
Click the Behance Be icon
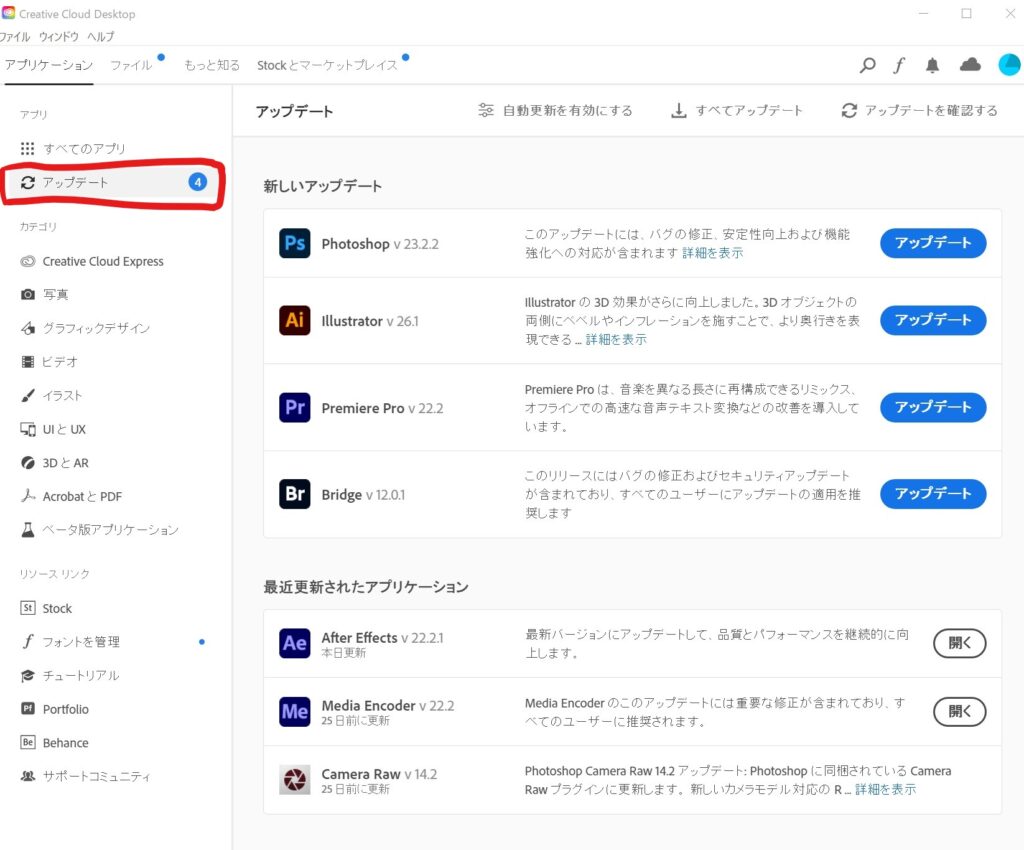click(x=27, y=742)
